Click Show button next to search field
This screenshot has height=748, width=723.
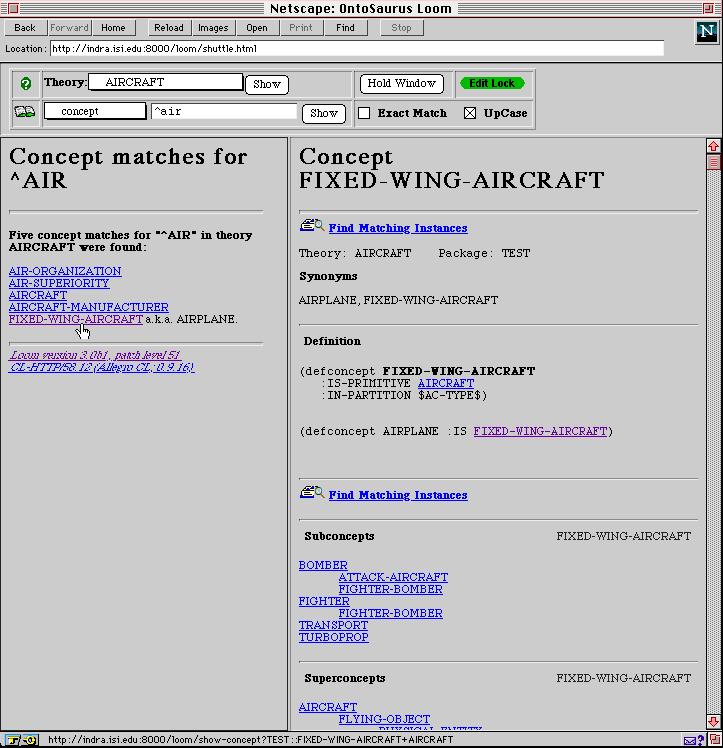coord(324,114)
